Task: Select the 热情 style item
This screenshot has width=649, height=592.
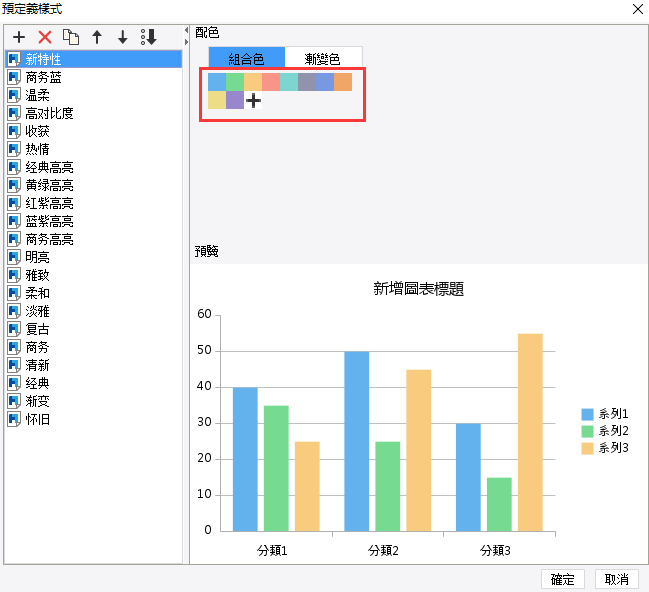Action: click(94, 149)
